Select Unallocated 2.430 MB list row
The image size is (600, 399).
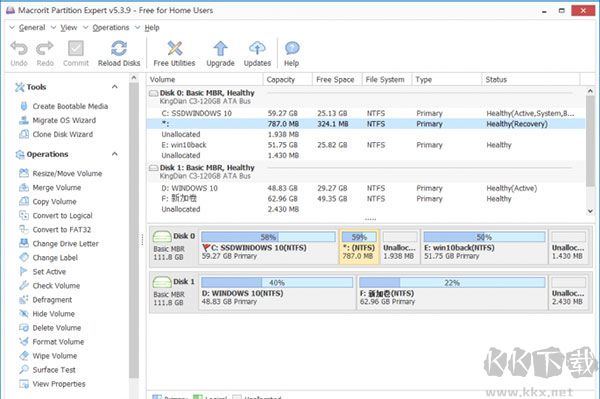coord(366,209)
